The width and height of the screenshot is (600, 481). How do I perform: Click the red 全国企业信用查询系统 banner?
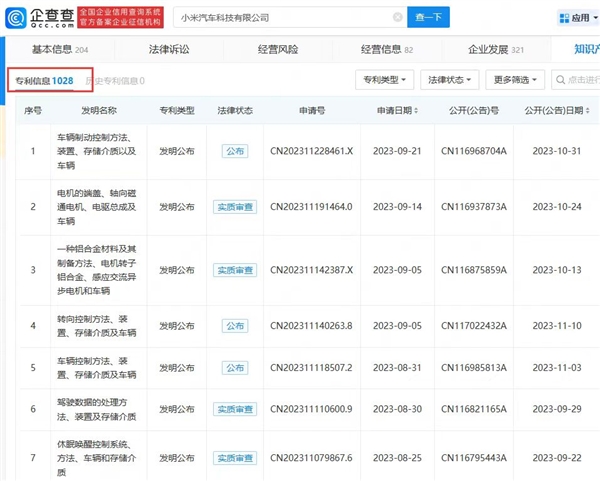point(121,18)
